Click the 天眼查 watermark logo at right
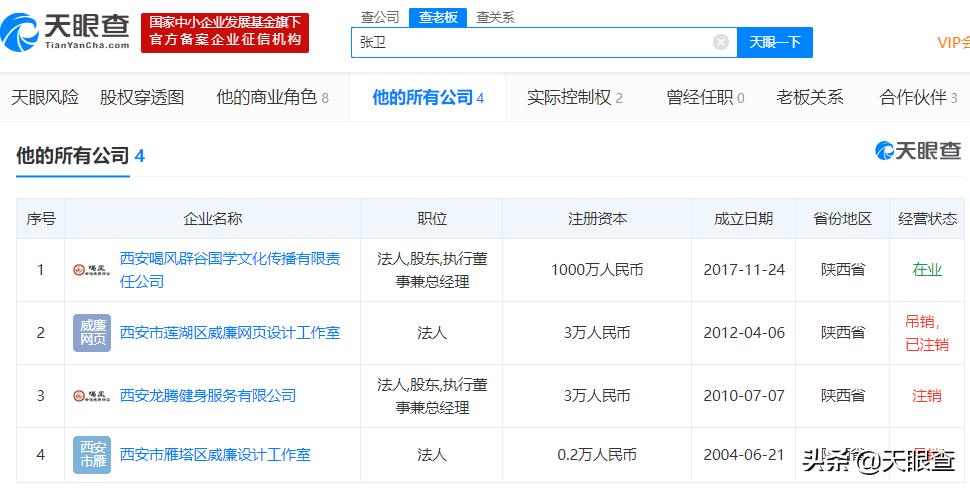 click(x=917, y=151)
